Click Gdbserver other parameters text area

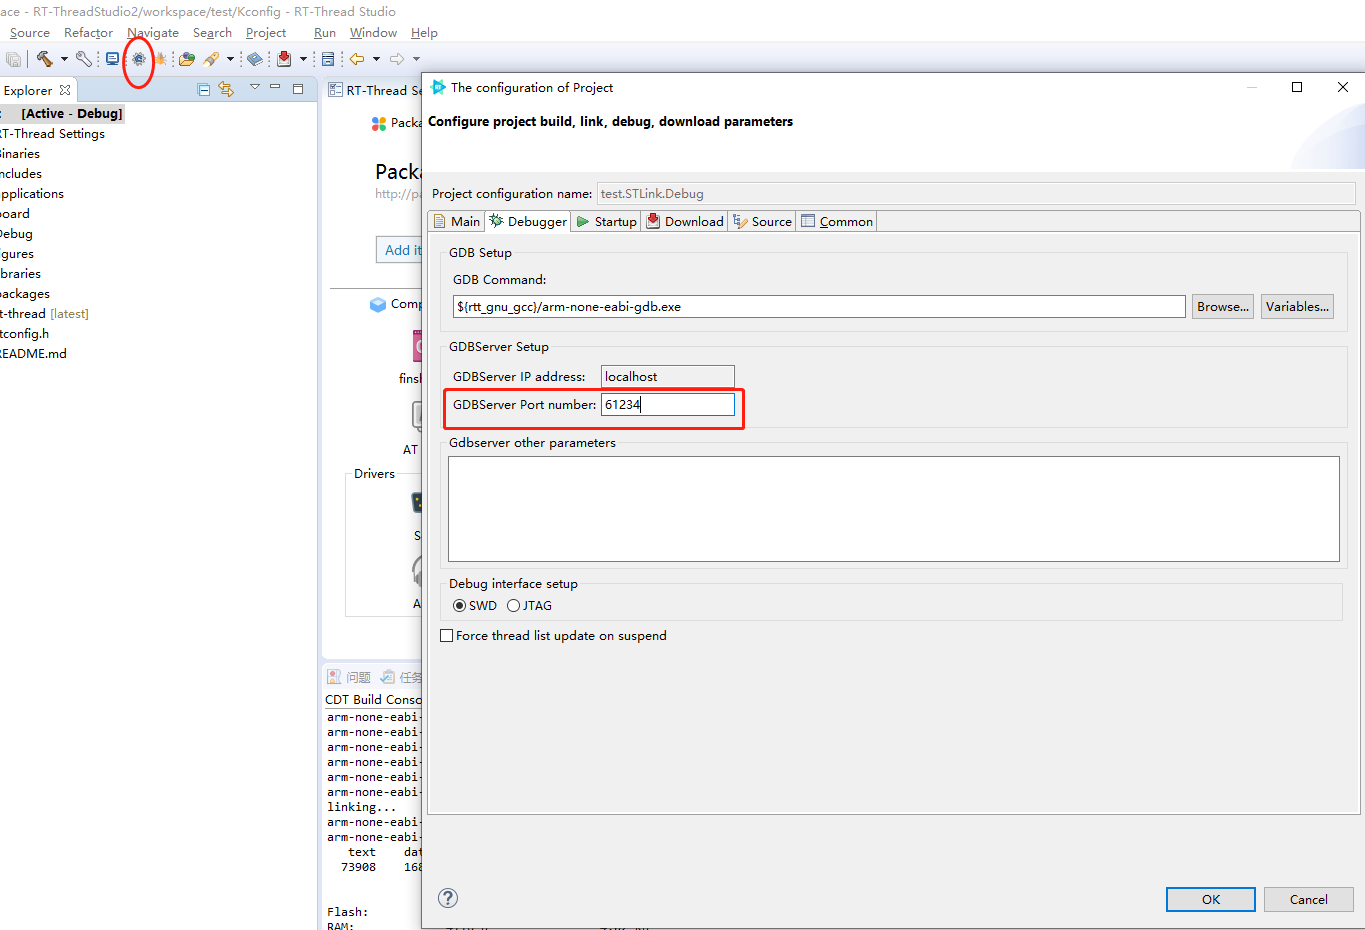click(894, 509)
